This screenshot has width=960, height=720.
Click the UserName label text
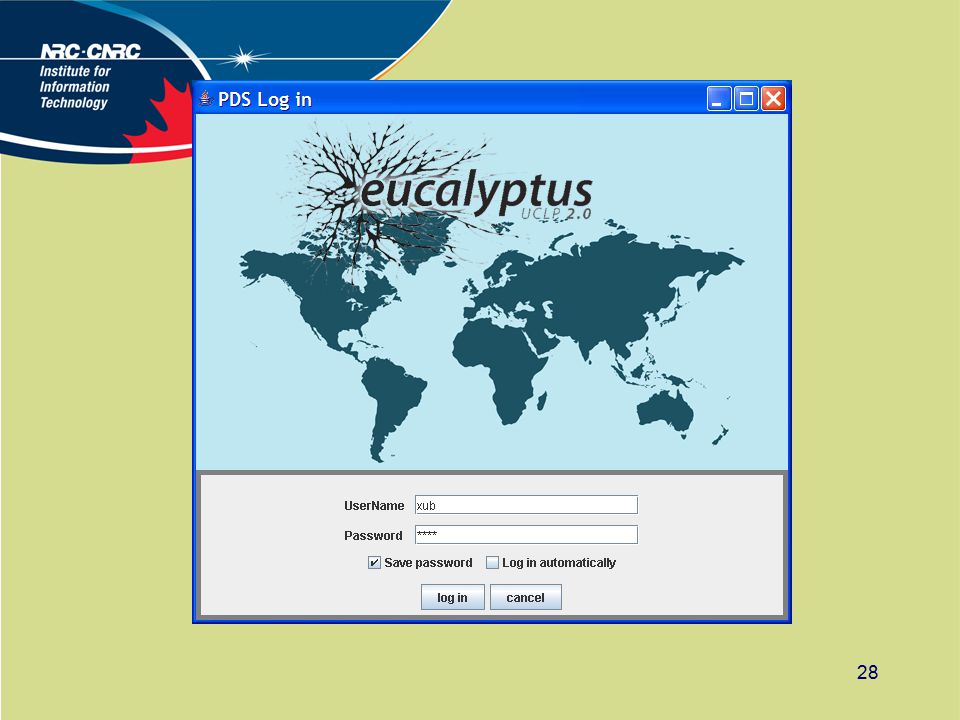374,506
